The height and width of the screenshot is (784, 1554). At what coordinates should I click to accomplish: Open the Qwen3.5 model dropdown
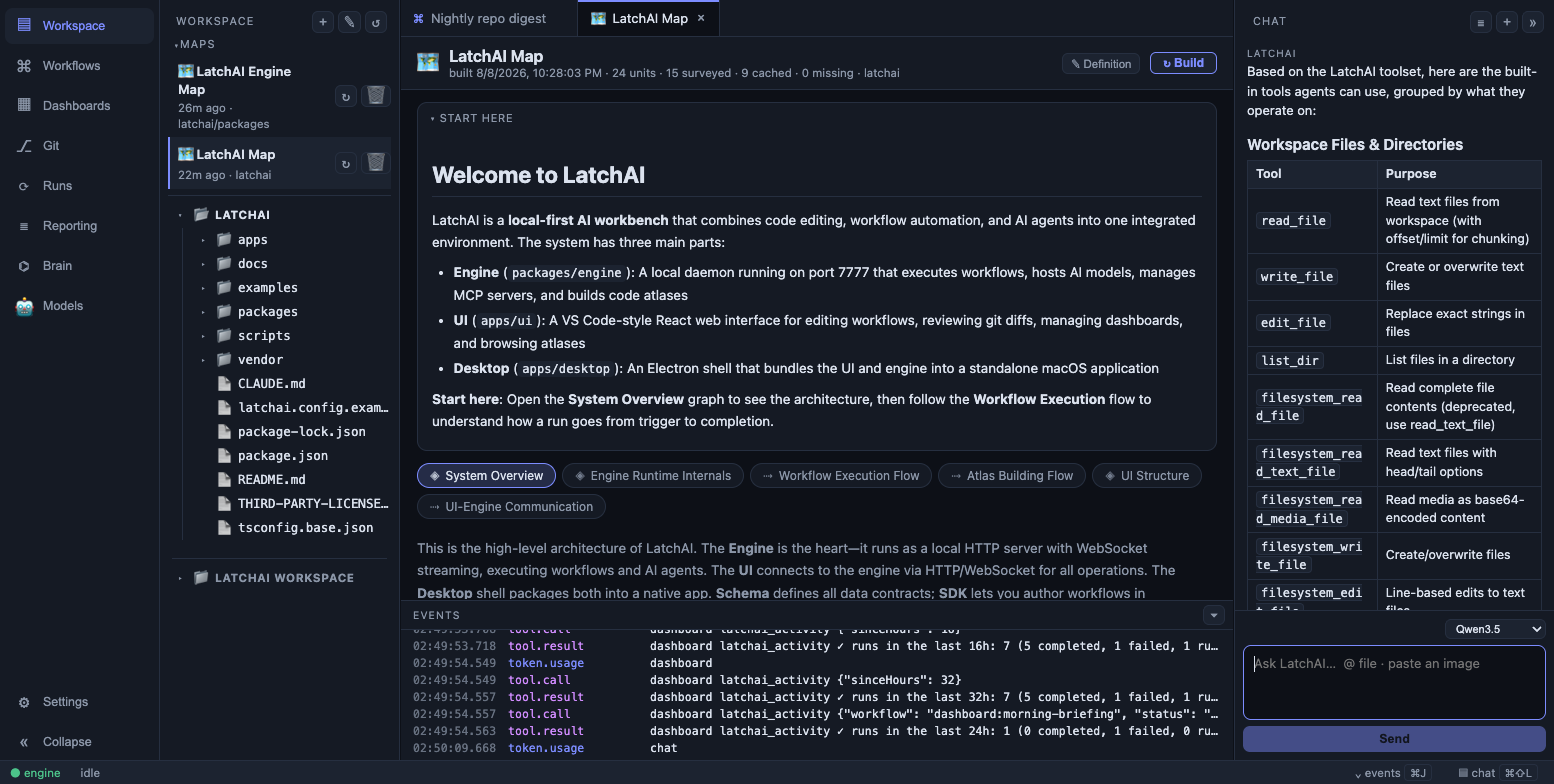1495,629
